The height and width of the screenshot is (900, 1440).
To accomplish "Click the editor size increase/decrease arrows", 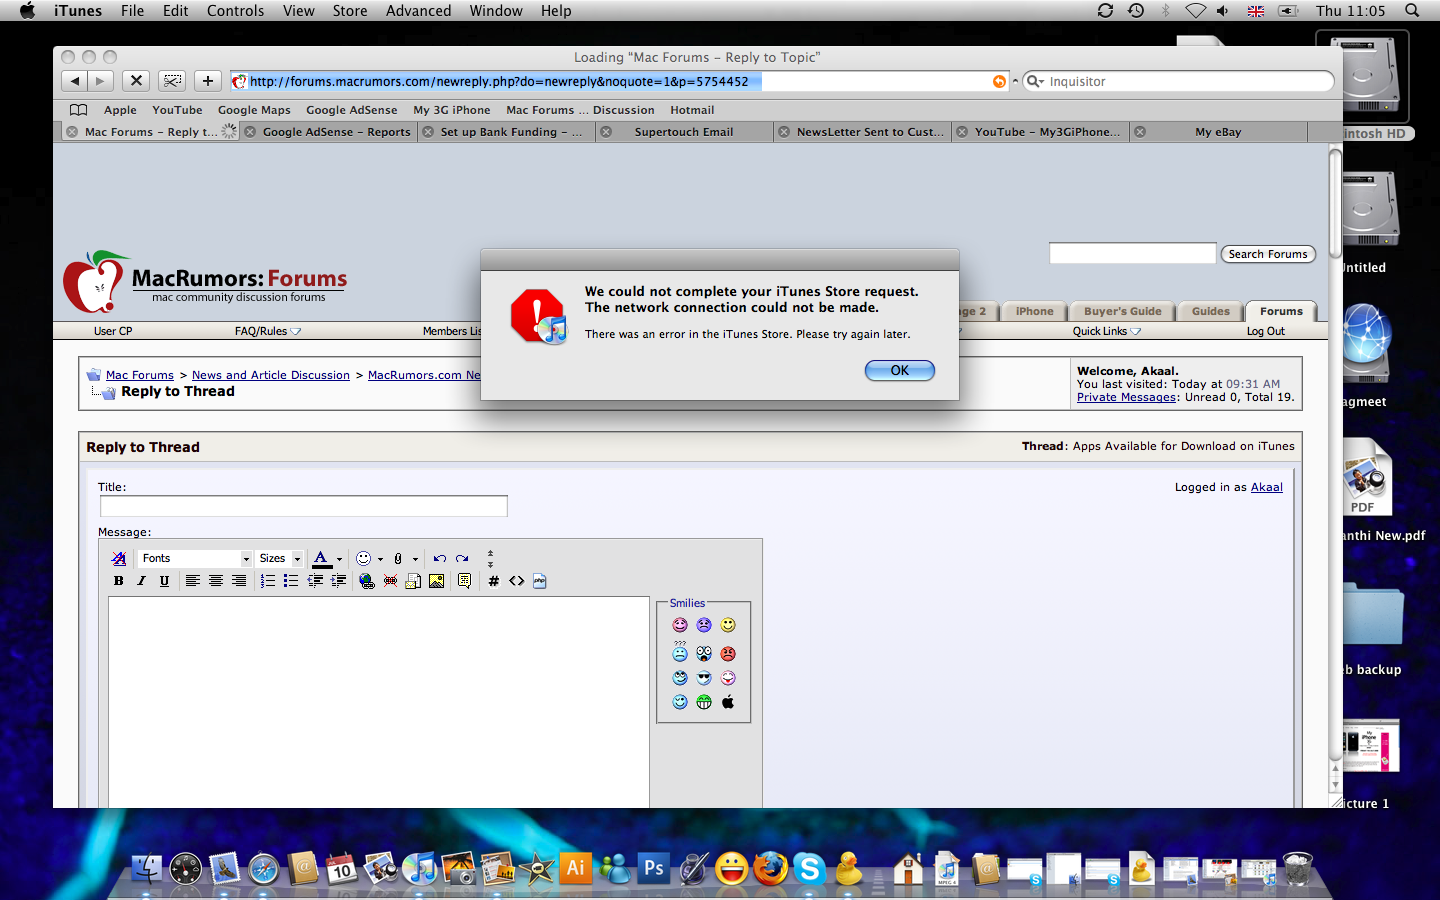I will coord(490,559).
